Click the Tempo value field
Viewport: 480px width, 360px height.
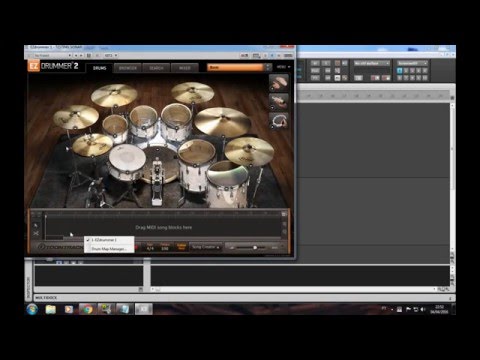point(165,247)
